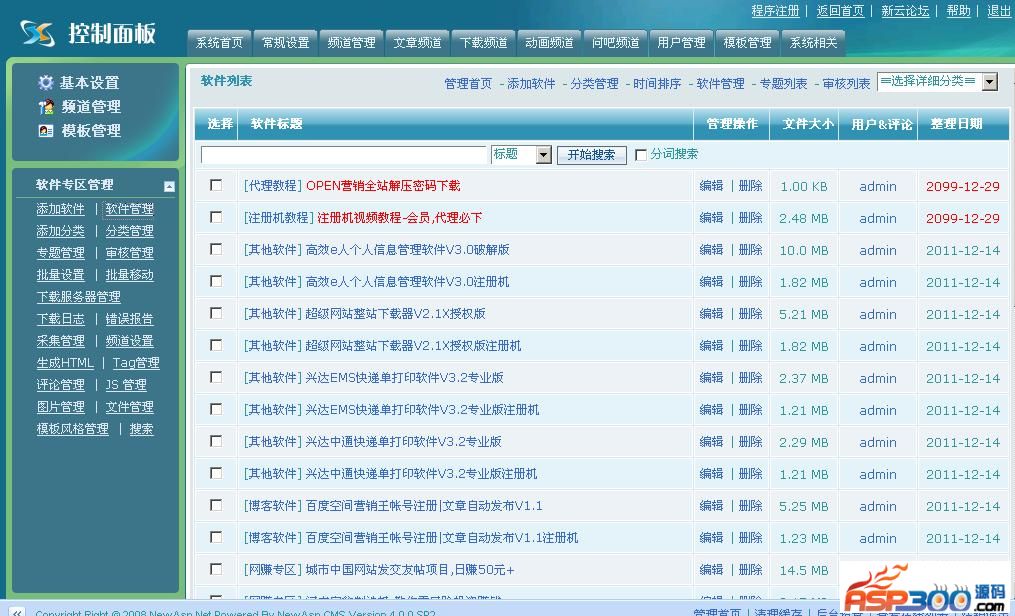The width and height of the screenshot is (1015, 616).
Task: Open the 新云论坛 link
Action: coord(905,10)
